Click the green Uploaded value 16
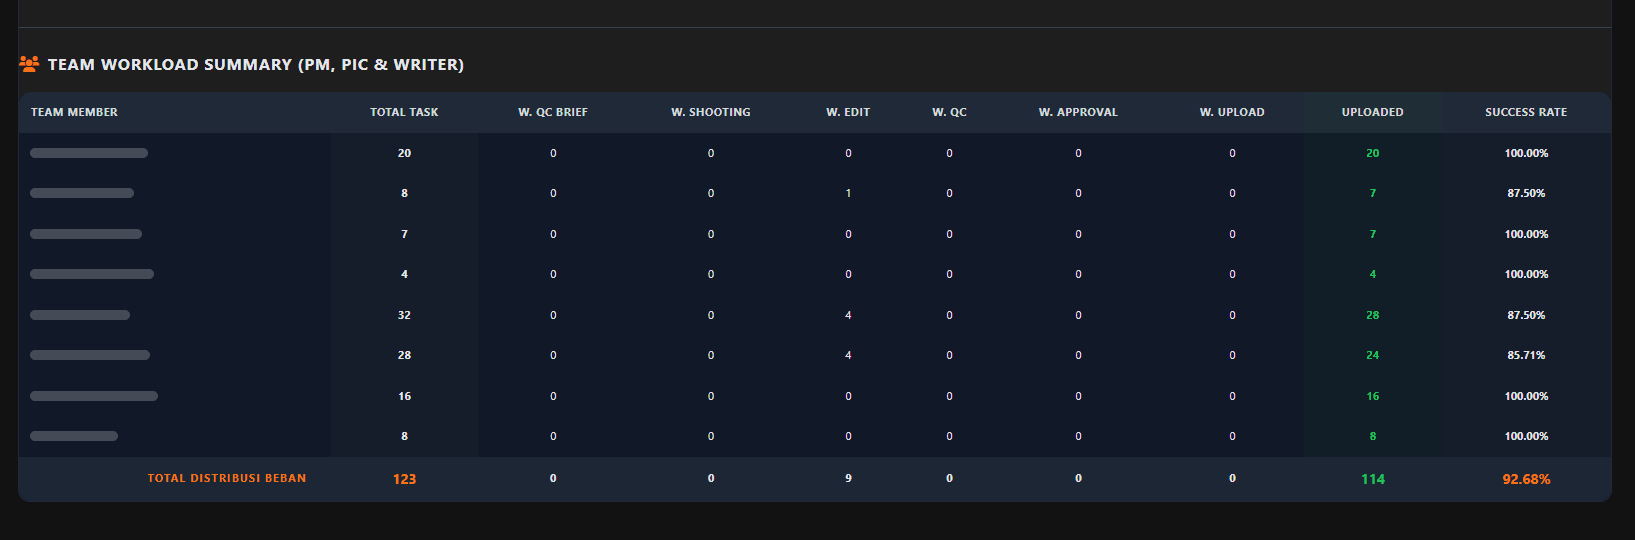1635x540 pixels. tap(1372, 396)
